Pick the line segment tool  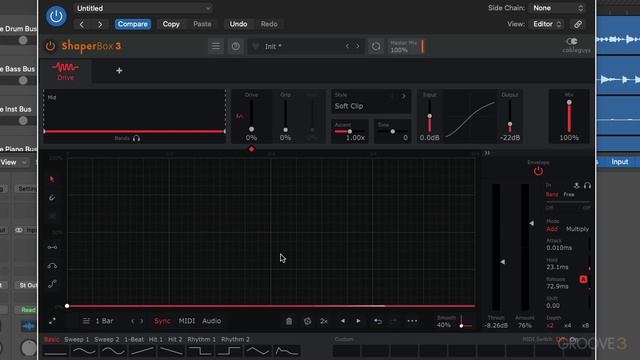52,247
